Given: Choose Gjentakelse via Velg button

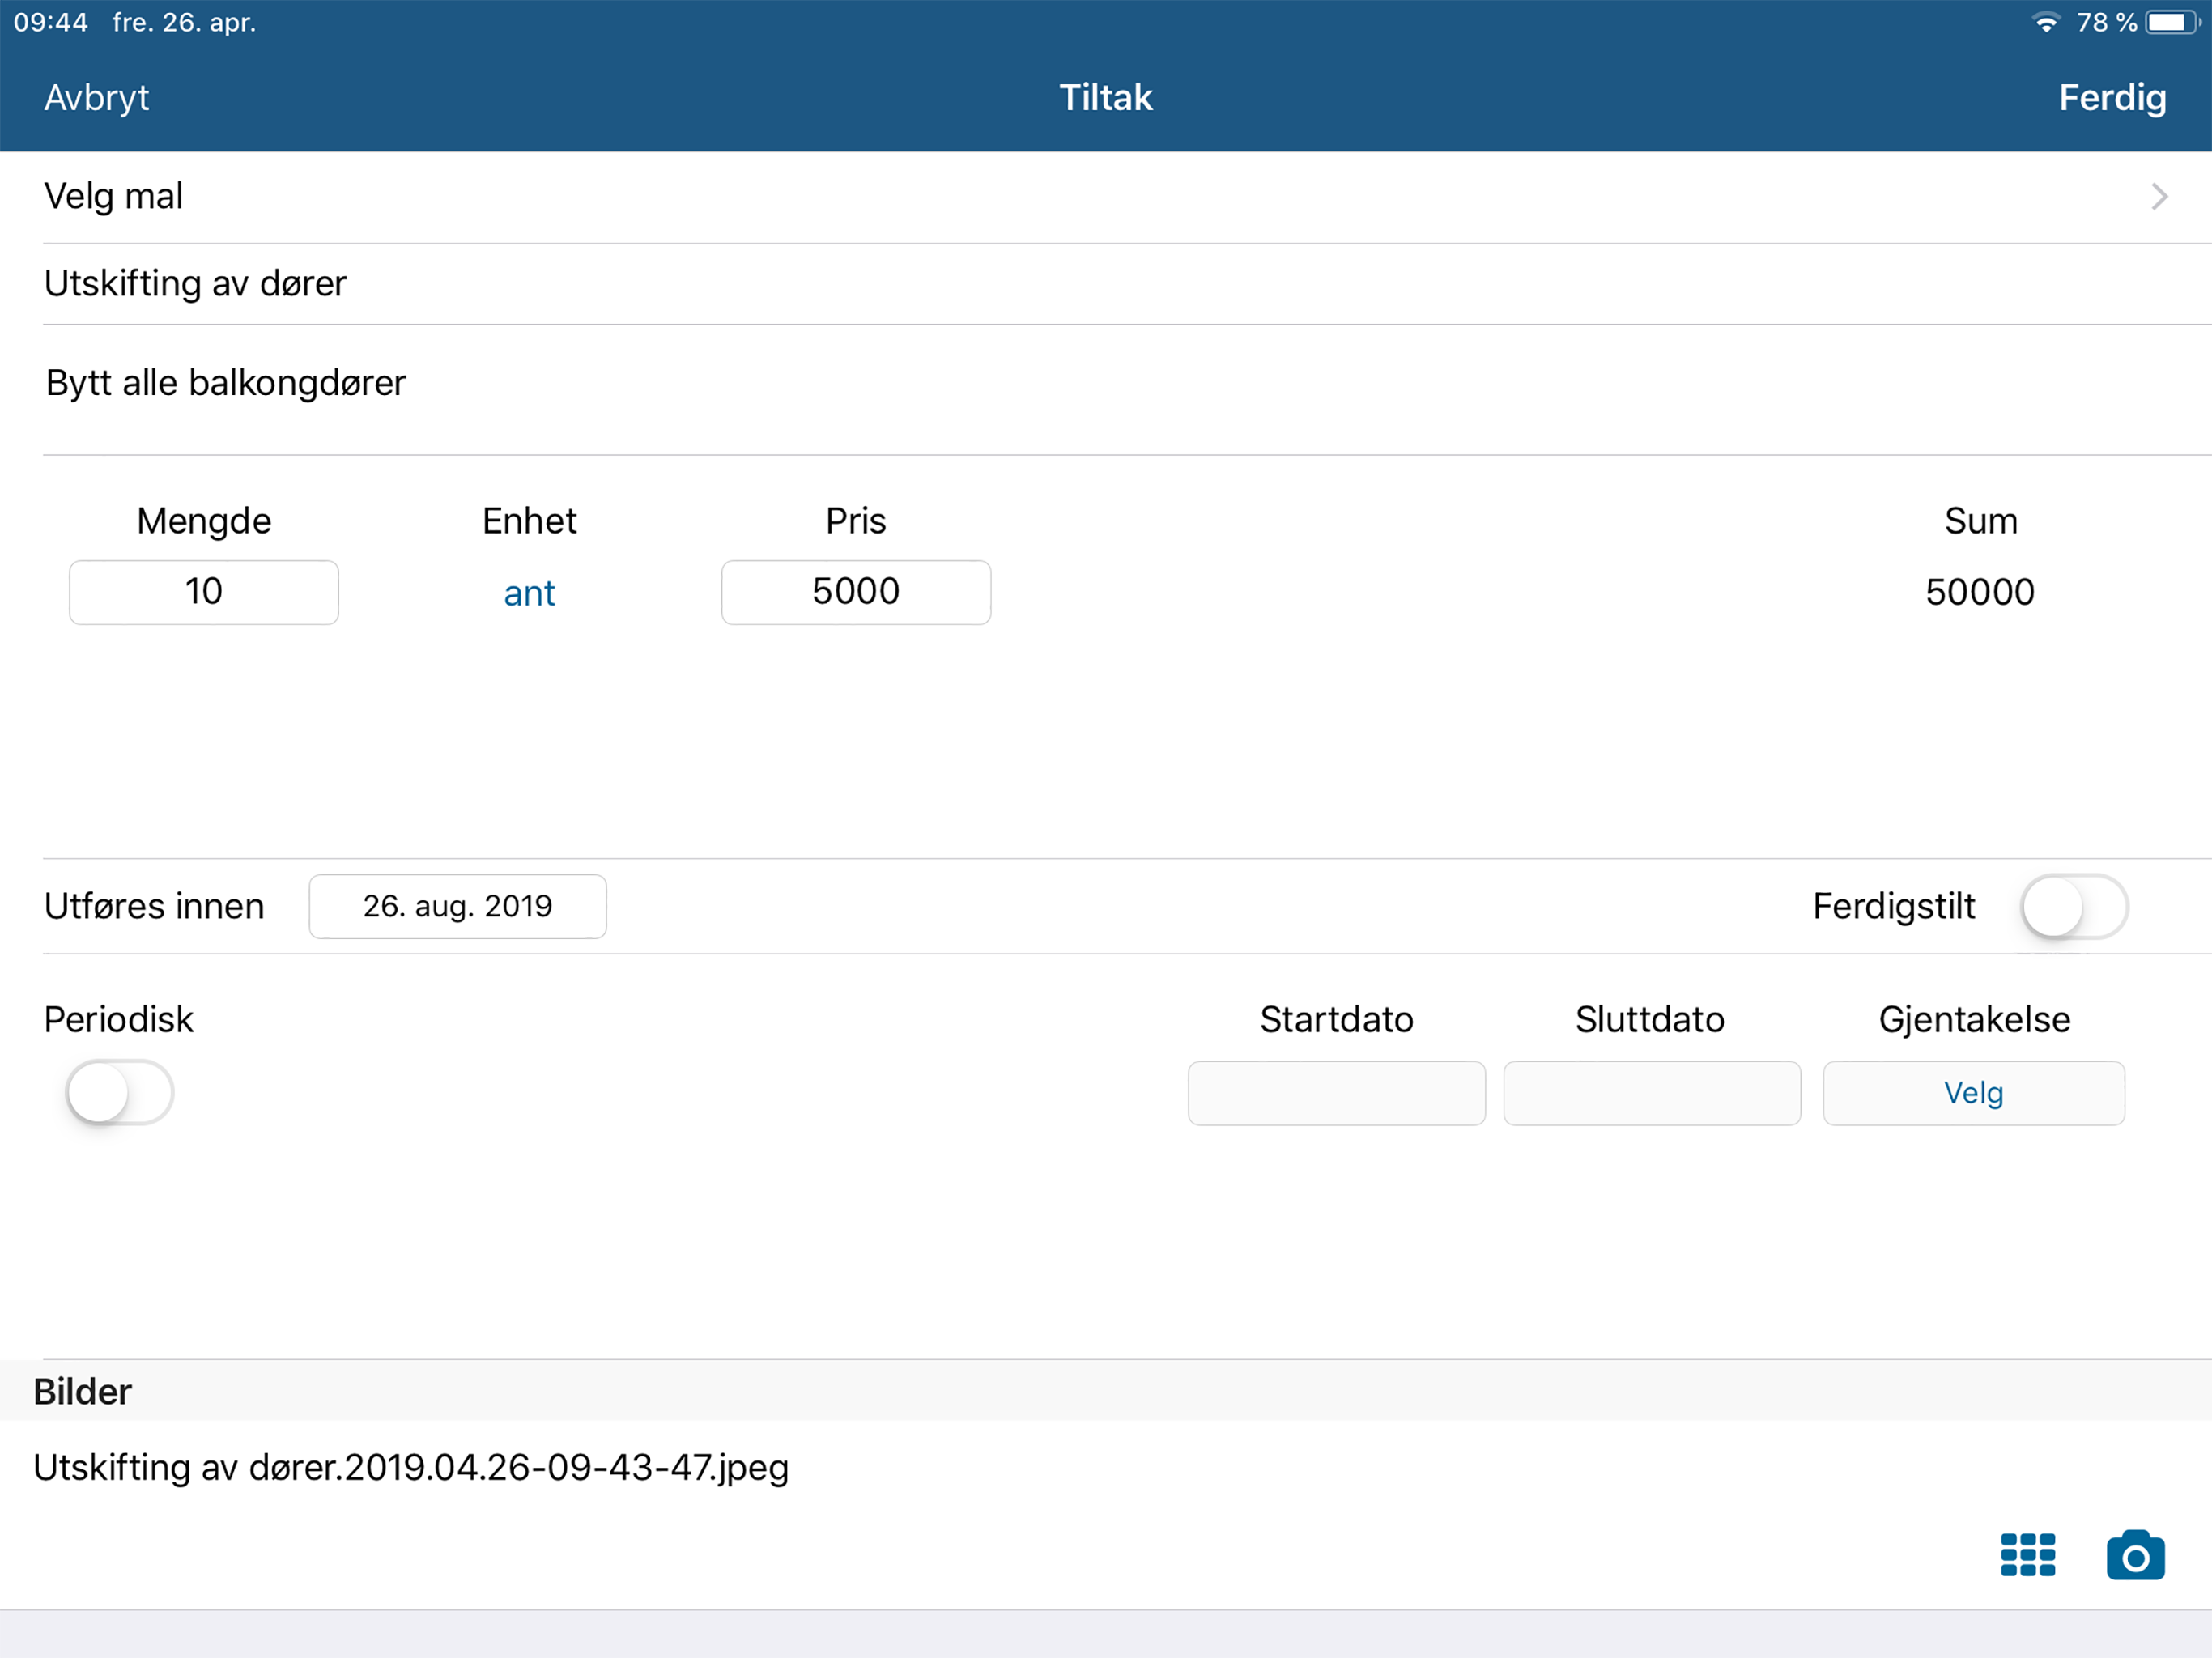Looking at the screenshot, I should click(1973, 1093).
